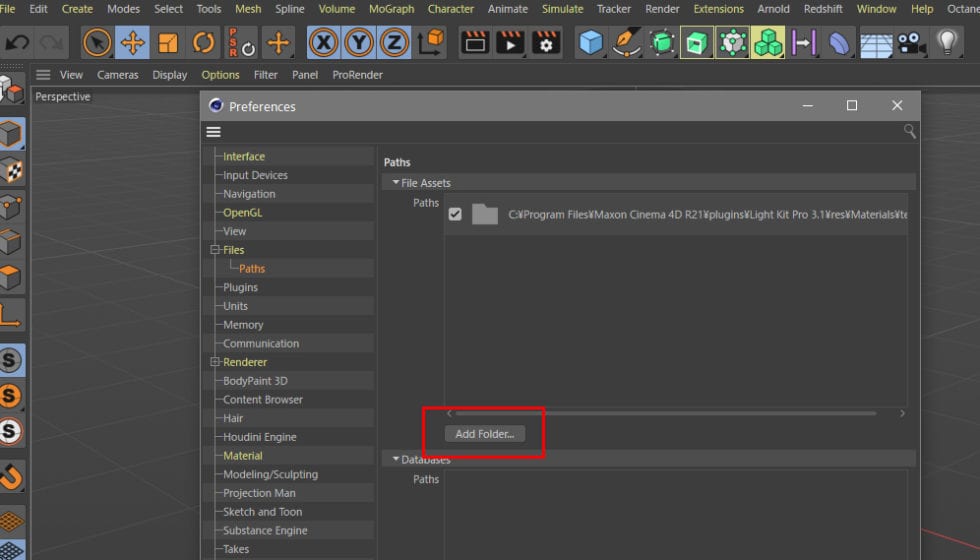Viewport: 980px width, 560px height.
Task: Click the File Assets horizontal scrollbar
Action: tap(666, 413)
